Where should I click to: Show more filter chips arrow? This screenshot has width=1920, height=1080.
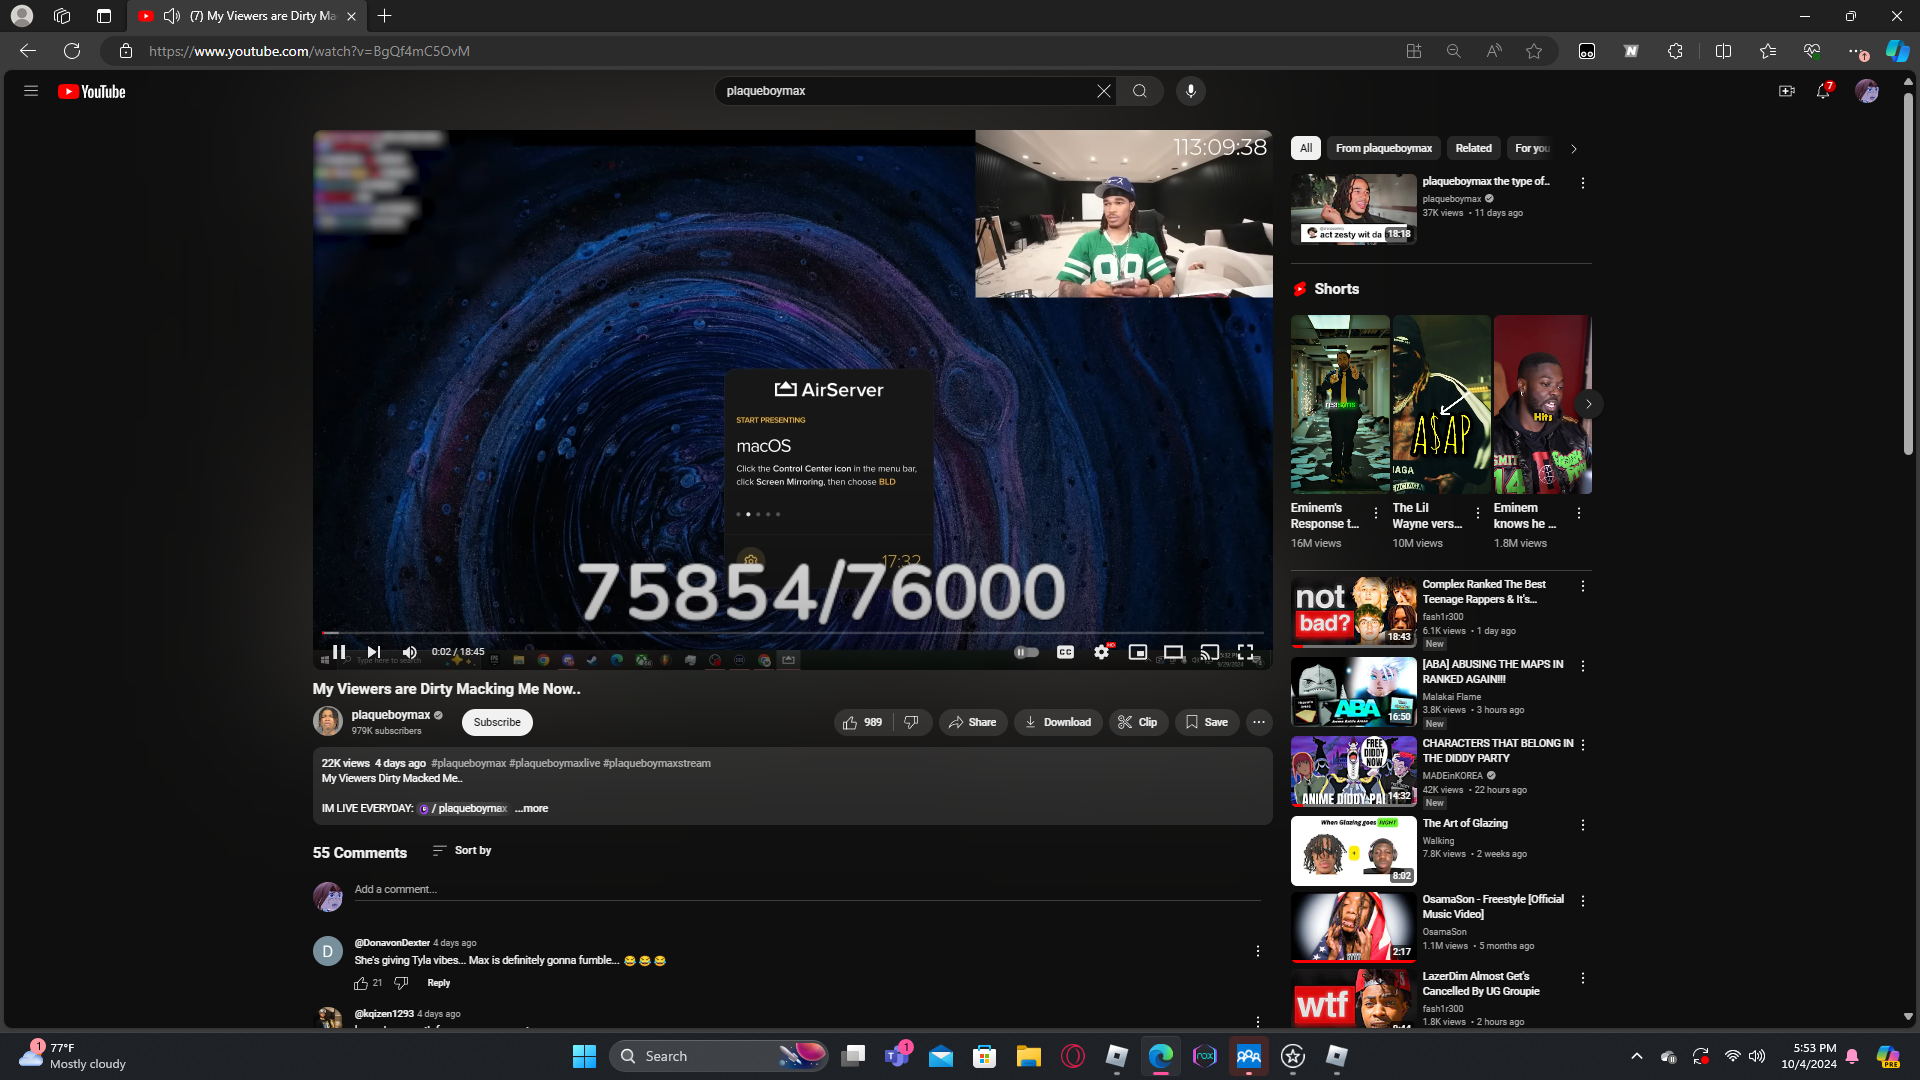pos(1574,149)
